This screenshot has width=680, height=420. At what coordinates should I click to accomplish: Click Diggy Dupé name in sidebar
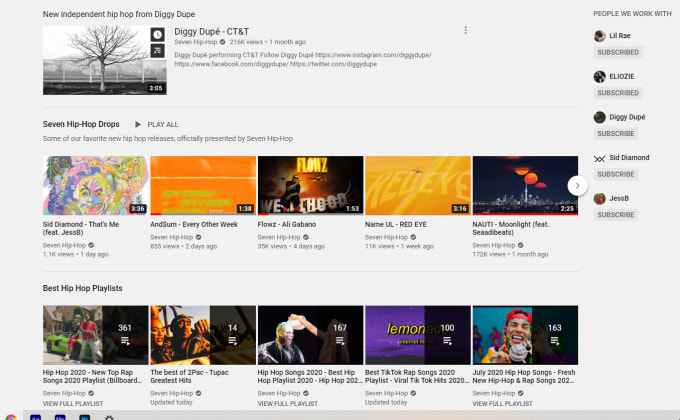pos(627,117)
